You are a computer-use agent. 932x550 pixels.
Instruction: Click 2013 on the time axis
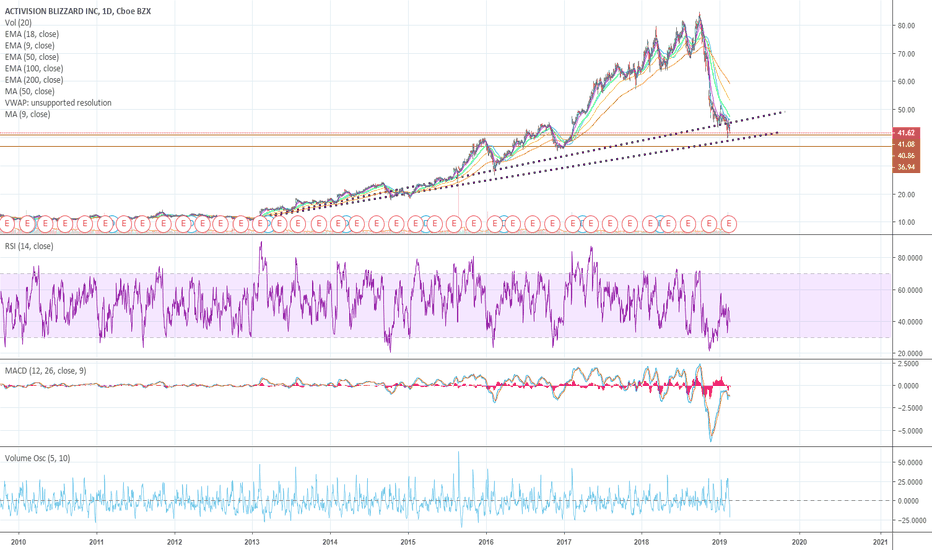click(x=252, y=542)
